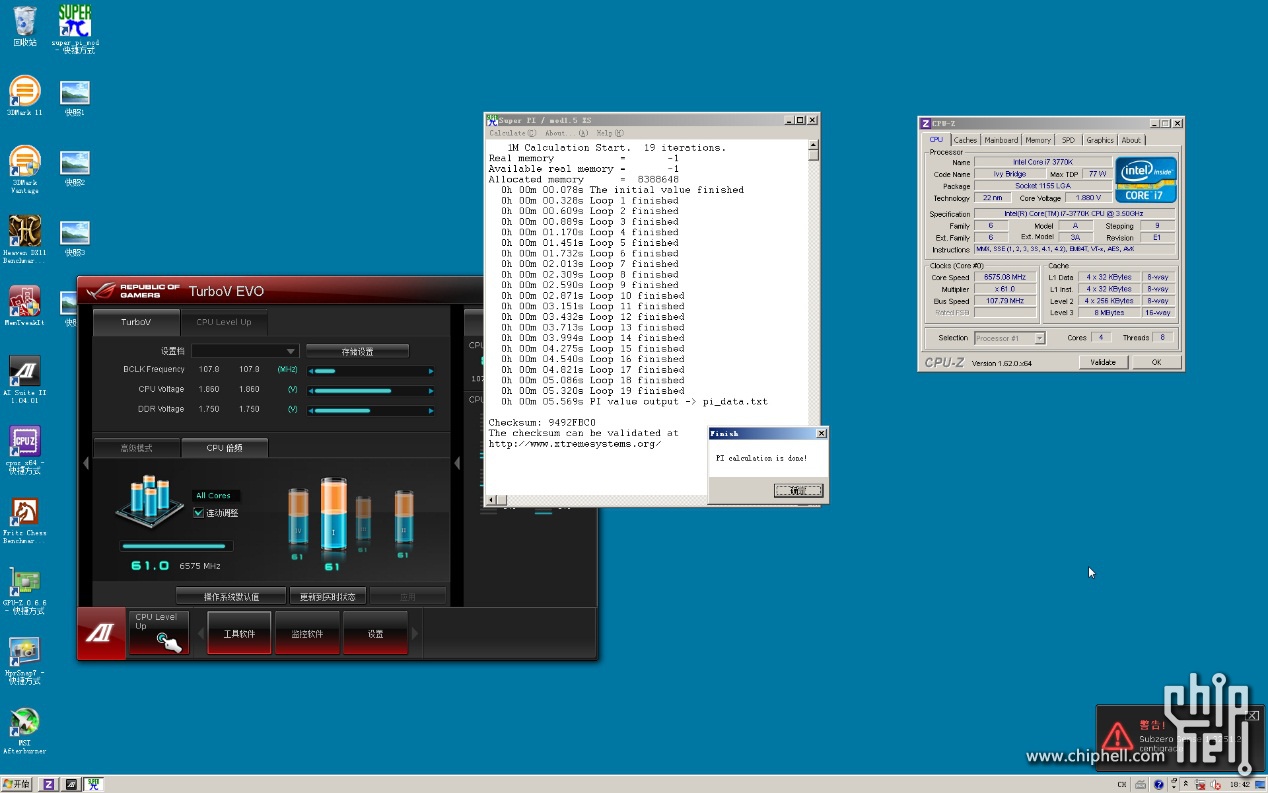Switch to the SPD tab in CPU-Z
Image resolution: width=1268 pixels, height=793 pixels.
coord(1068,140)
